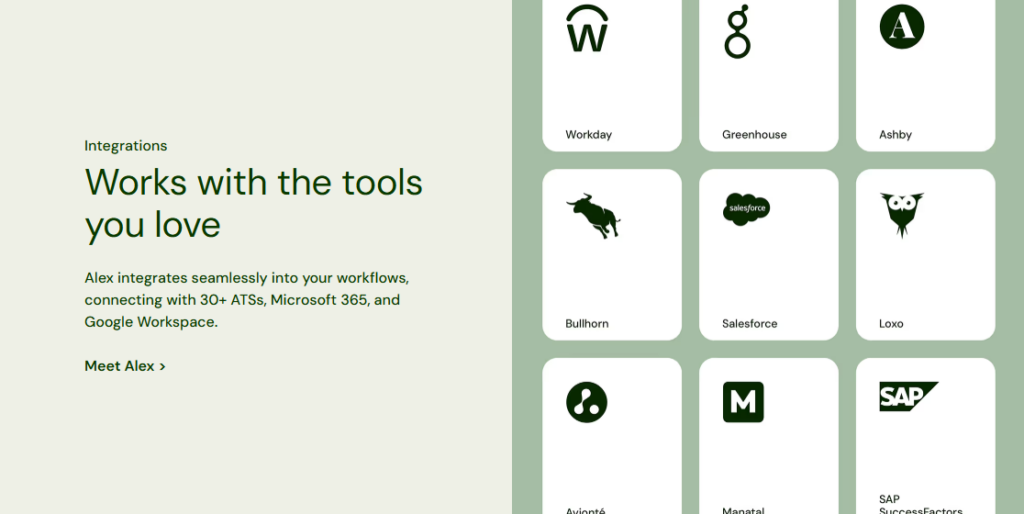Click the Greenhouse logo icon
Viewport: 1024px width, 514px height.
point(737,31)
